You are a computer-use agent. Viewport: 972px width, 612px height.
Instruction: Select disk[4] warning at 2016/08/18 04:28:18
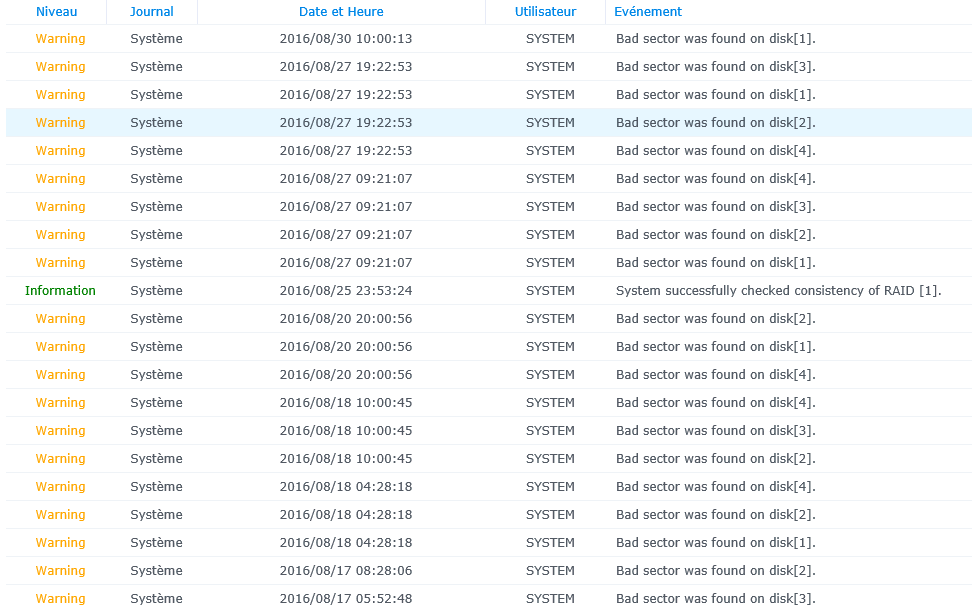[489, 487]
